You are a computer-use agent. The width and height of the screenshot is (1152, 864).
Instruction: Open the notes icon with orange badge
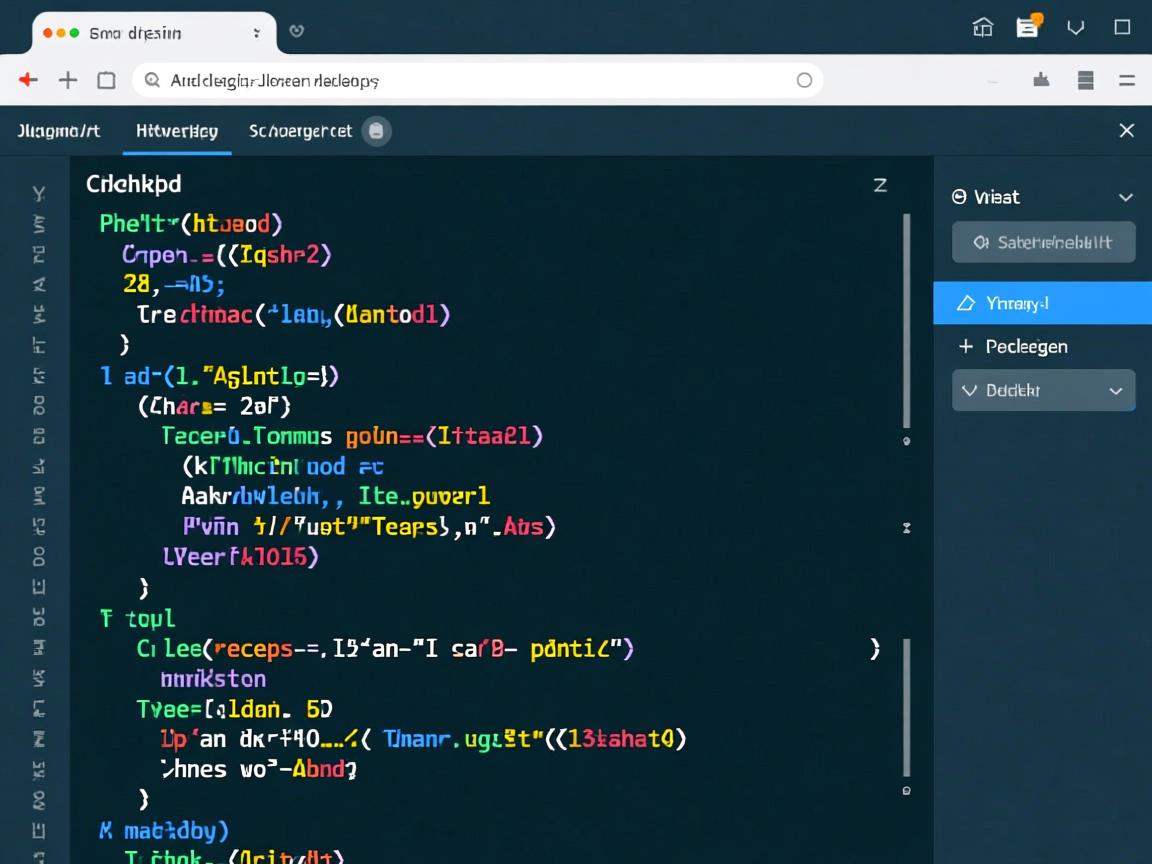1027,27
